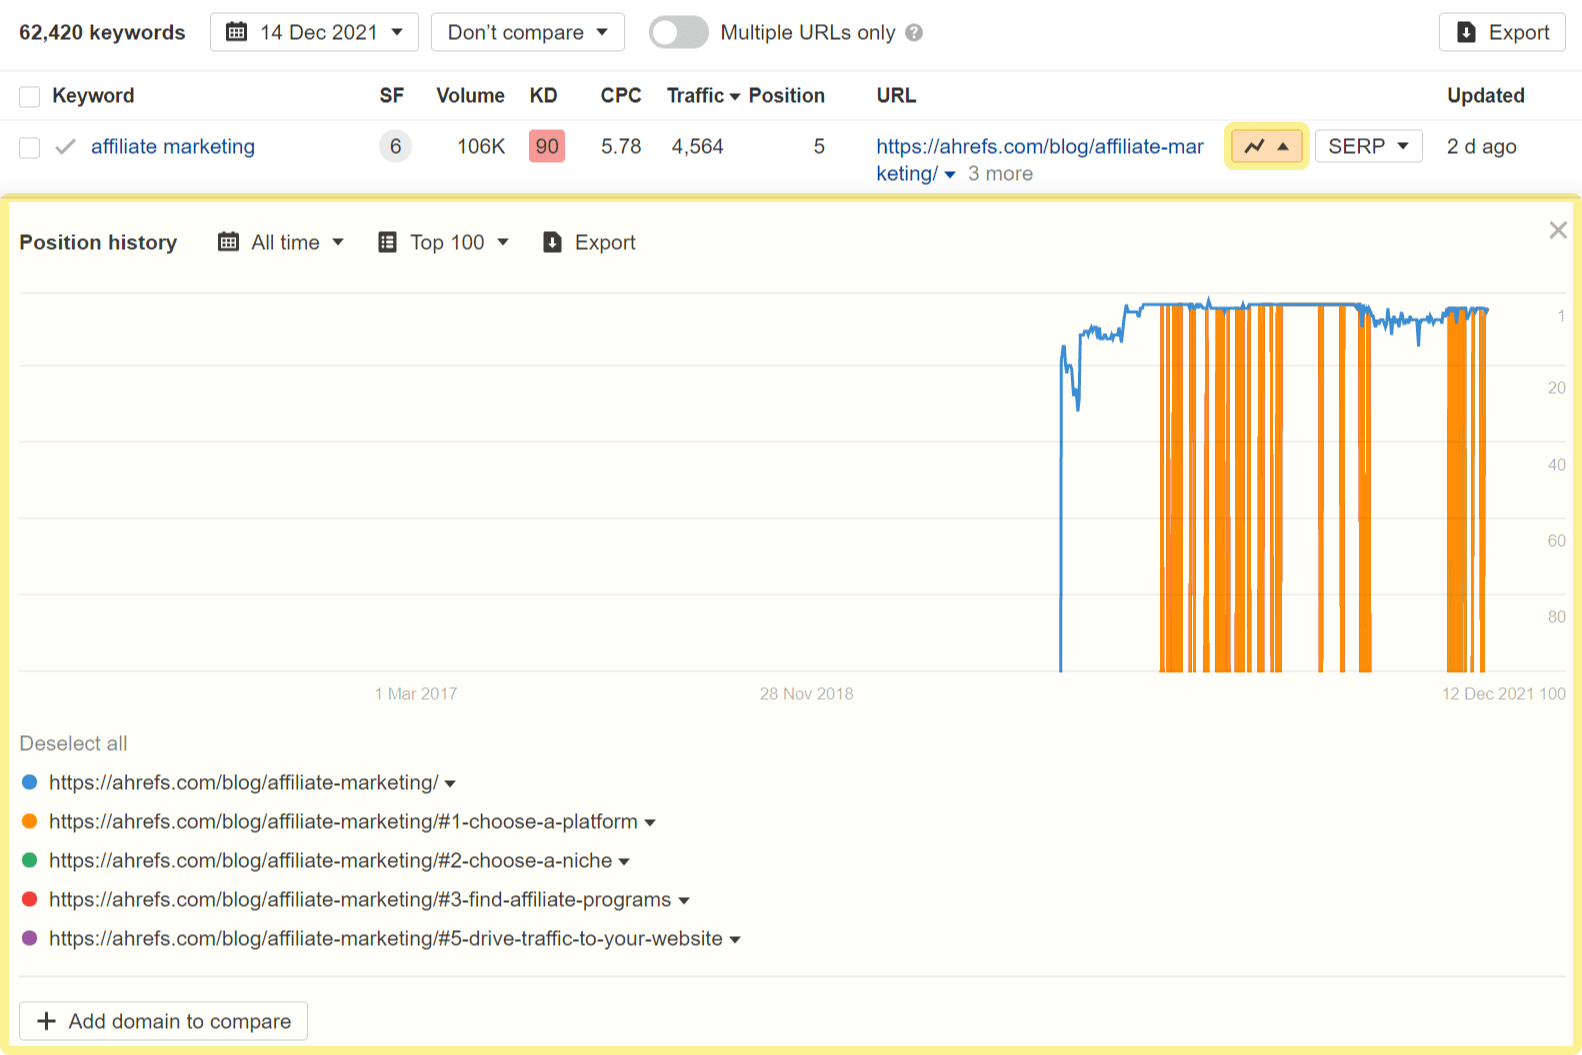The image size is (1582, 1055).
Task: Tick the affiliate marketing row checkbox
Action: 30,148
